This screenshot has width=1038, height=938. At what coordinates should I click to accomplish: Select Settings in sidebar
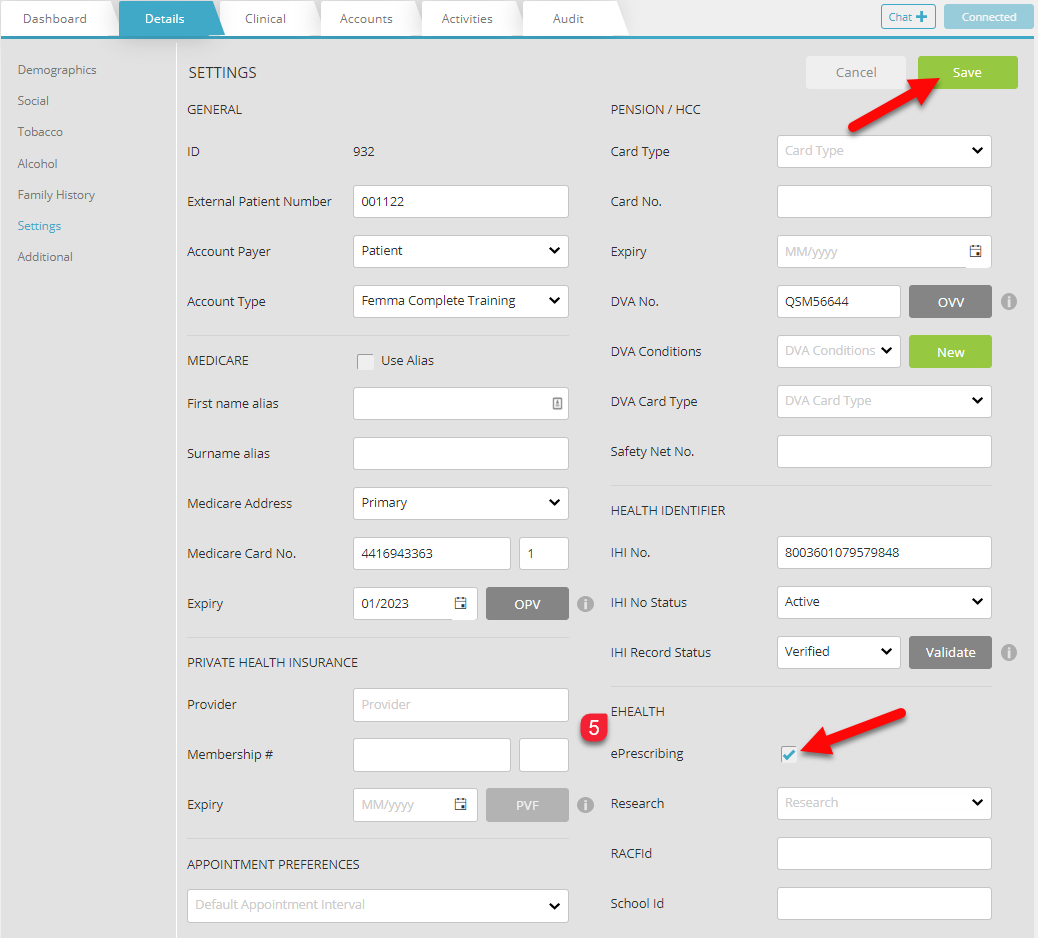39,226
